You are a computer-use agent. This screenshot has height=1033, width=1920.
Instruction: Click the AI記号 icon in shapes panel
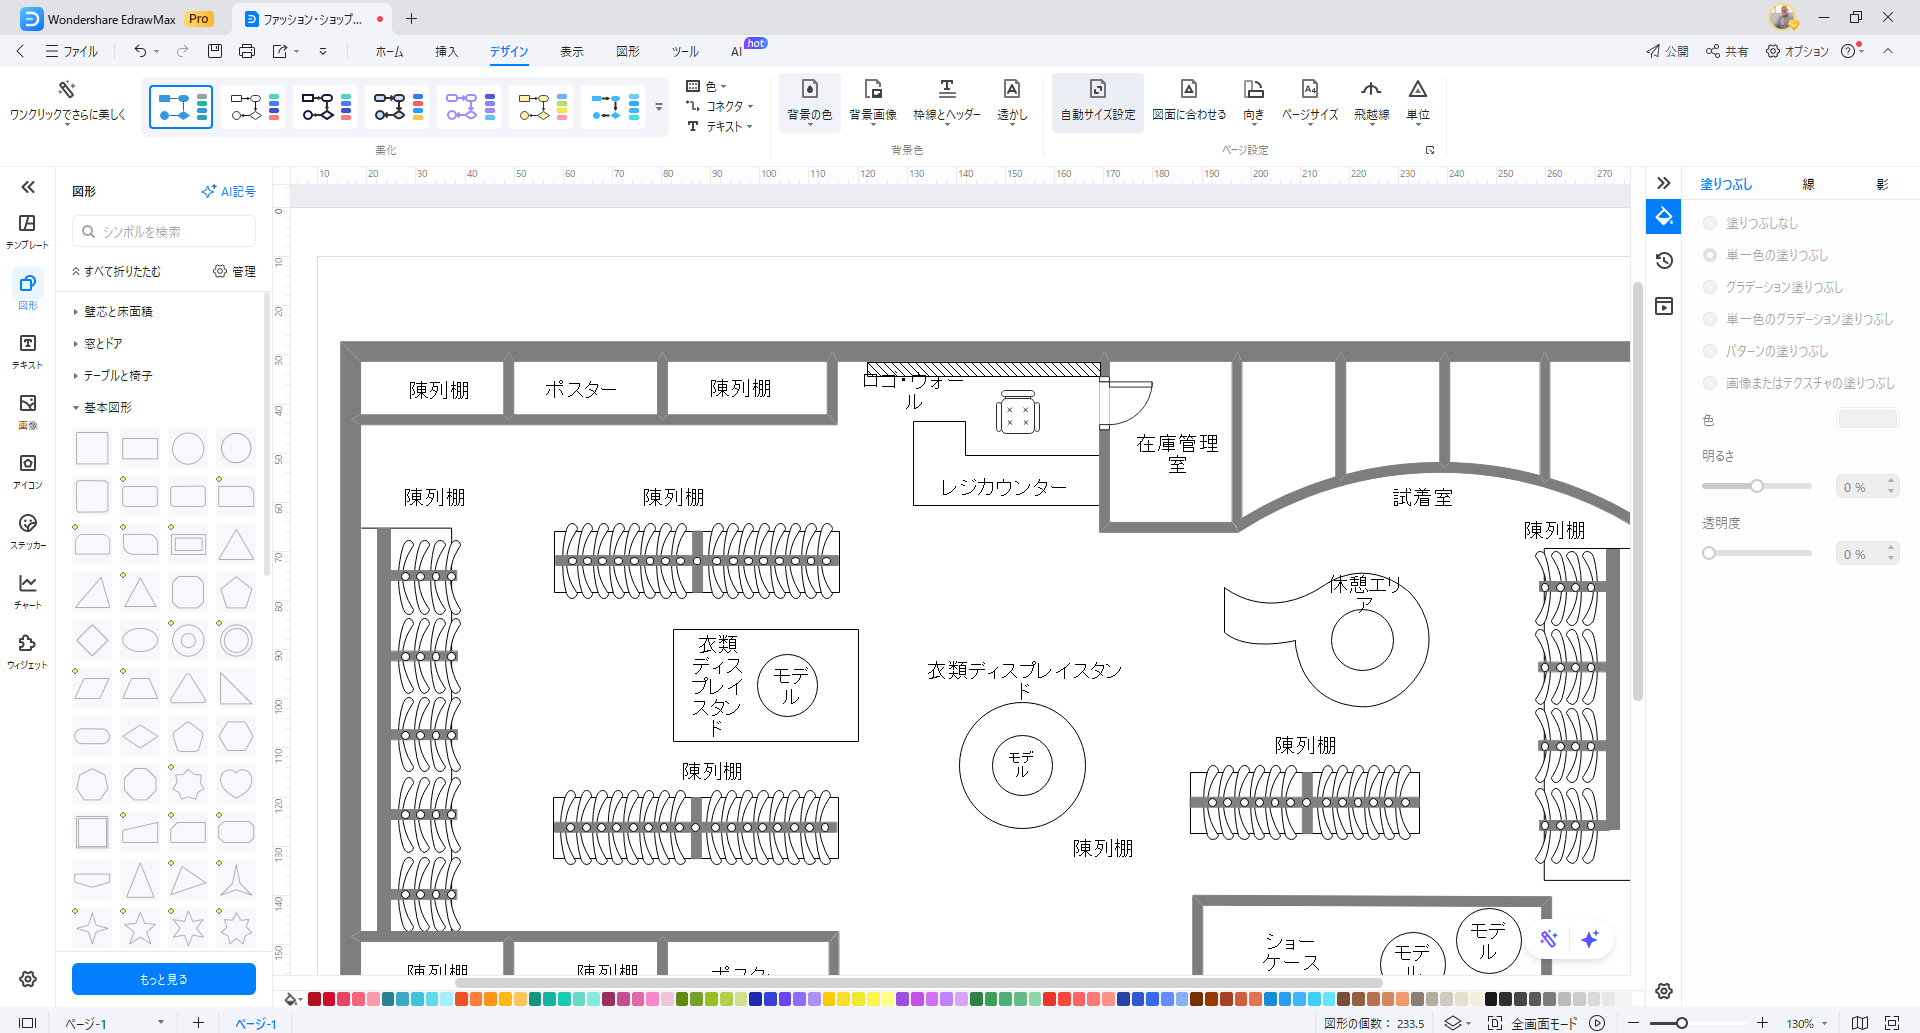228,190
